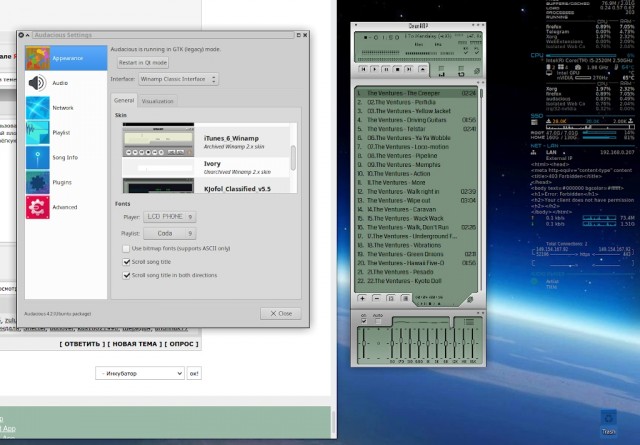The image size is (640, 445).
Task: Toggle PL window checkmark in player display
Action: pos(477,51)
